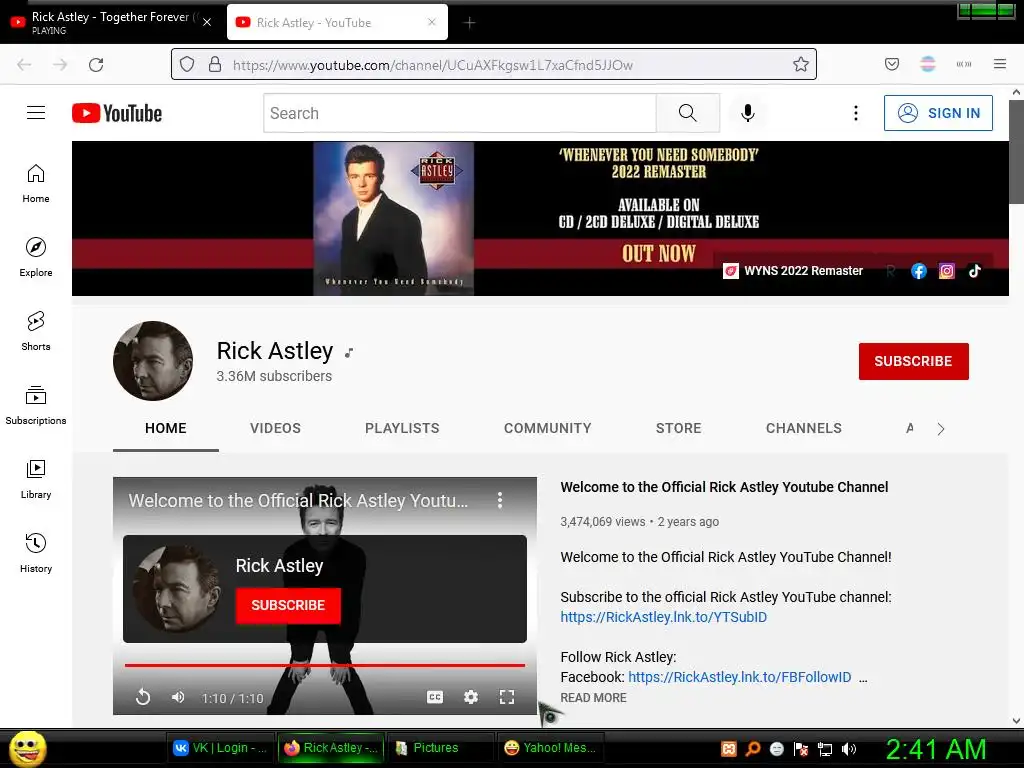
Task: Open the video's three-dot overlay menu
Action: click(500, 500)
